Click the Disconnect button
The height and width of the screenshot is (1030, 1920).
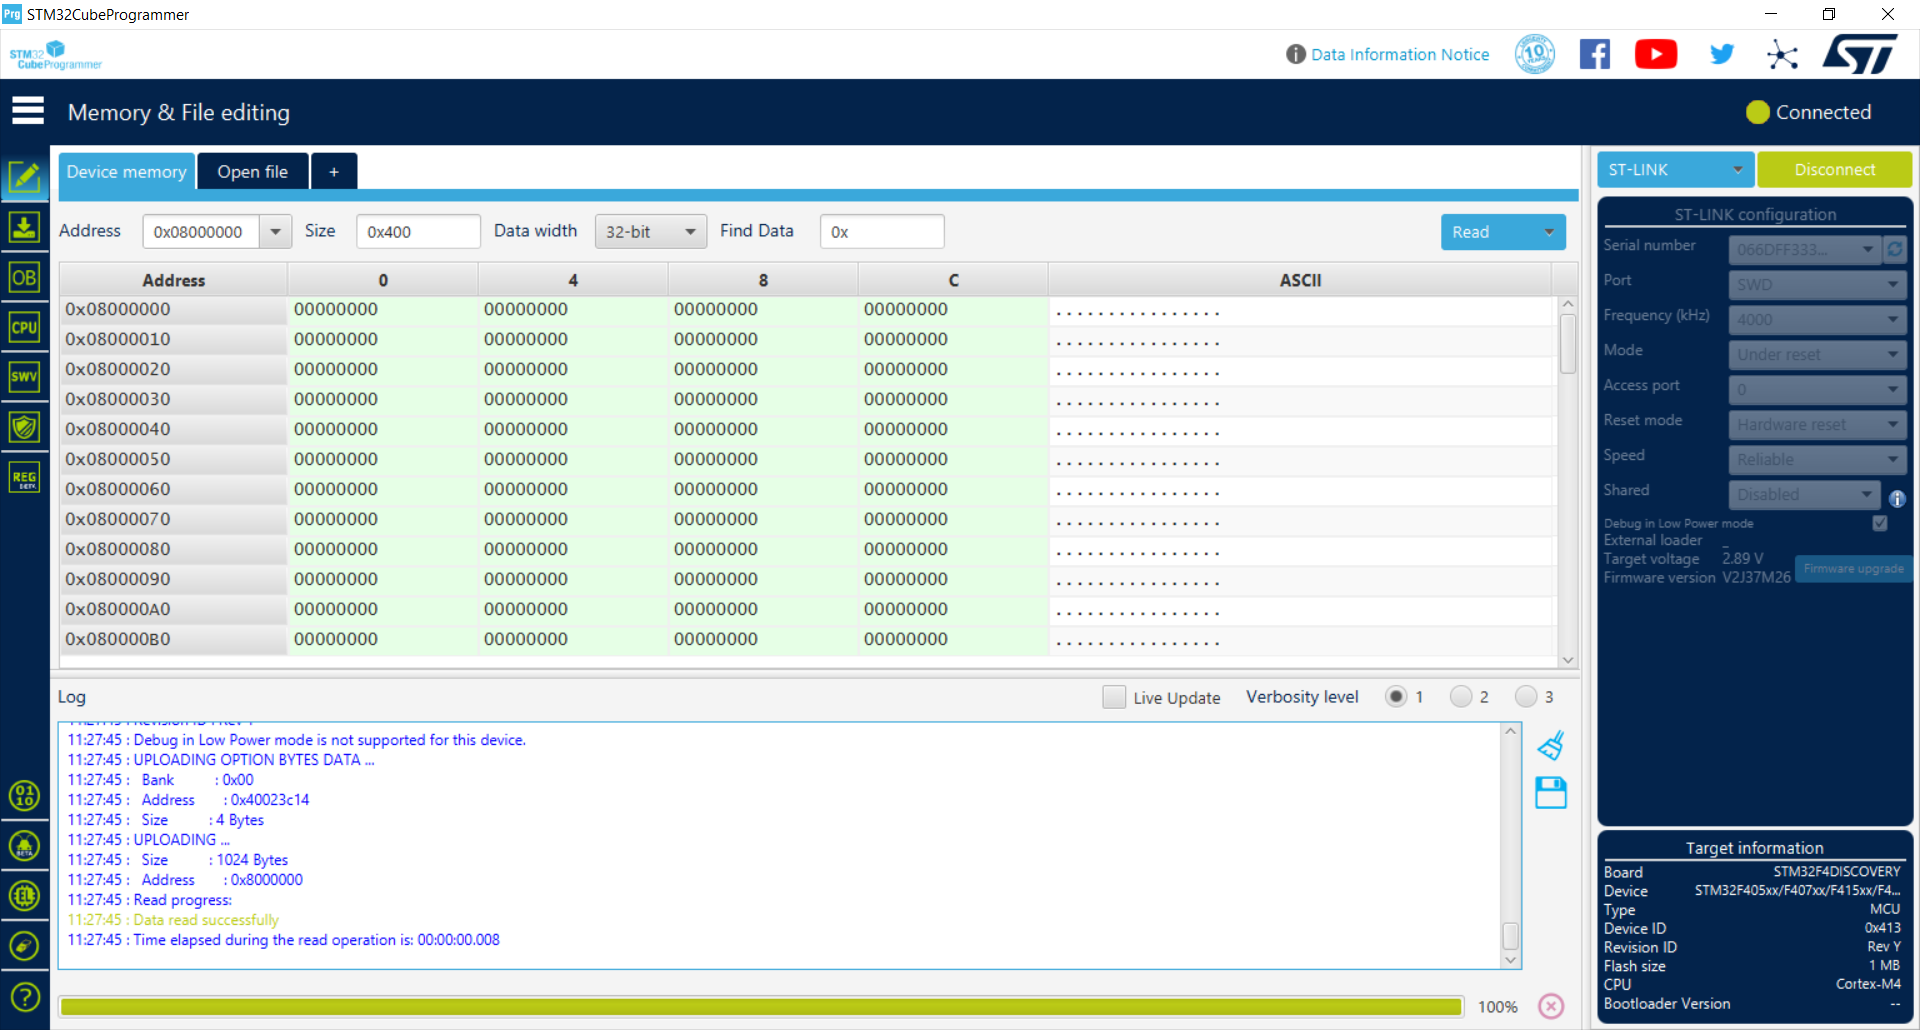click(1835, 170)
